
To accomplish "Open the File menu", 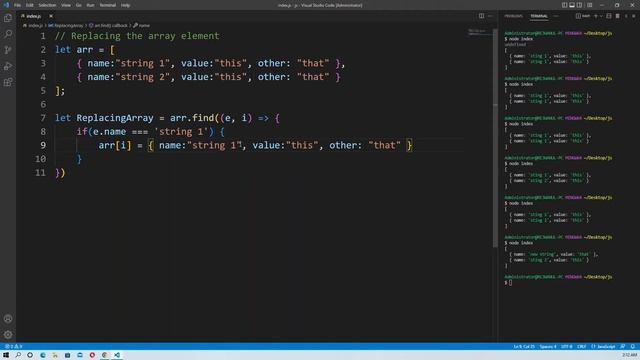I will (x=18, y=5).
